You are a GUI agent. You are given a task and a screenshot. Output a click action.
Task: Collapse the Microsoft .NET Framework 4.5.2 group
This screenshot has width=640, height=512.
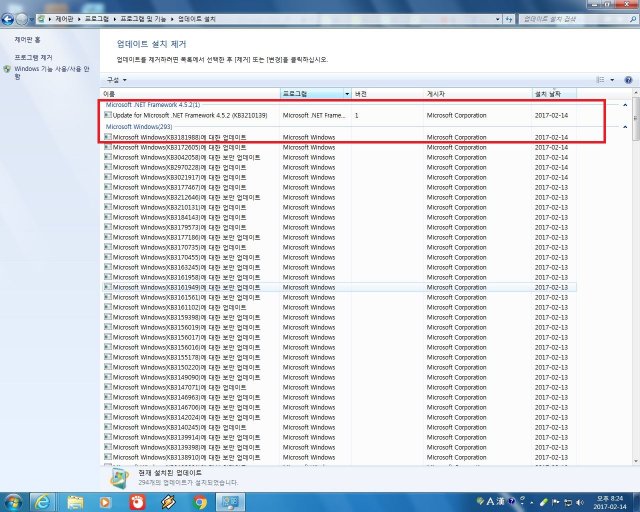(x=625, y=105)
